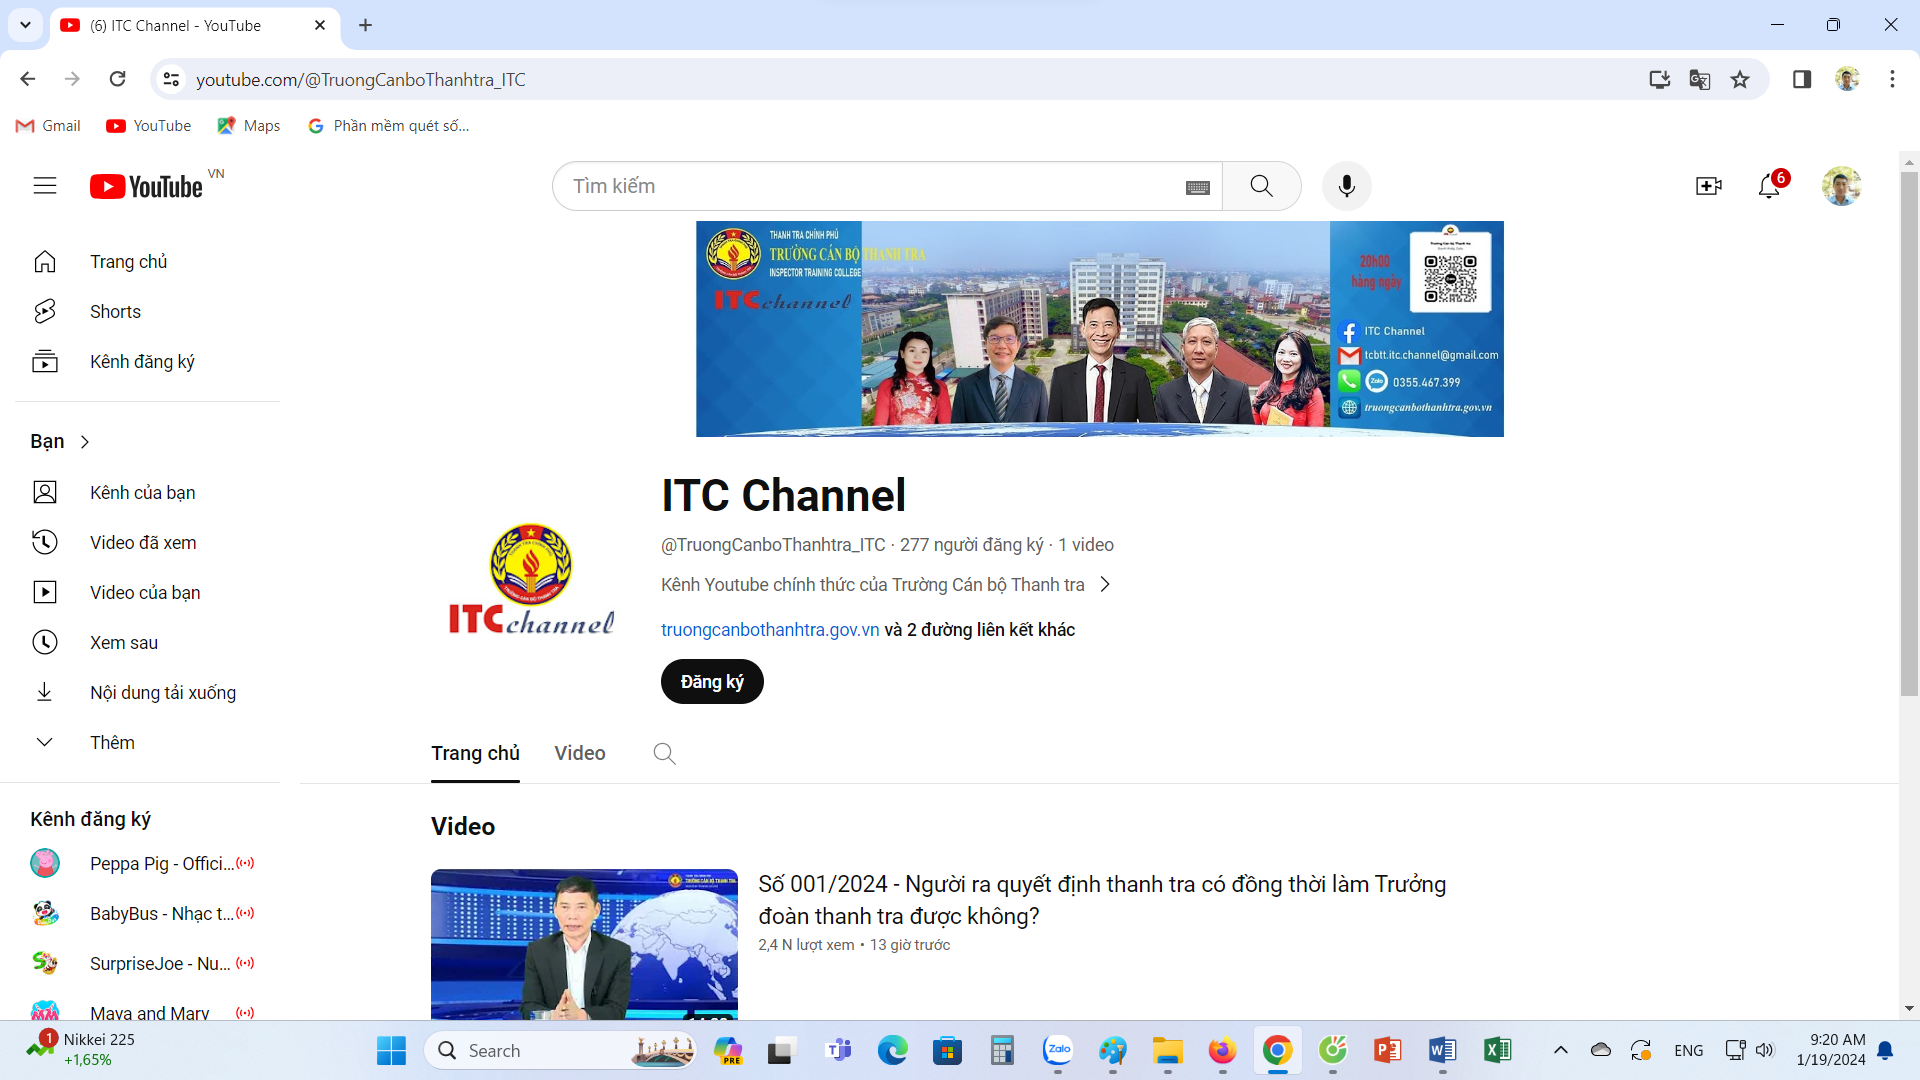Expand the Bạn section chevron

tap(85, 442)
